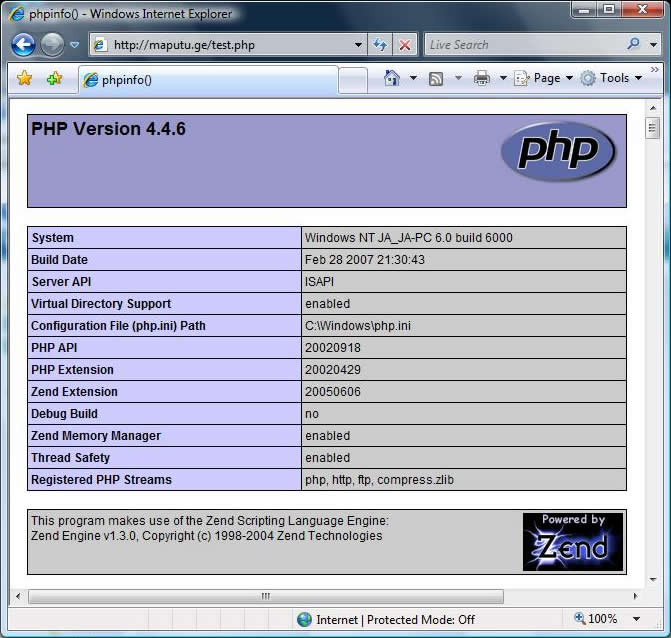Click the vertical scrollbar down arrow
This screenshot has width=671, height=638.
(653, 580)
